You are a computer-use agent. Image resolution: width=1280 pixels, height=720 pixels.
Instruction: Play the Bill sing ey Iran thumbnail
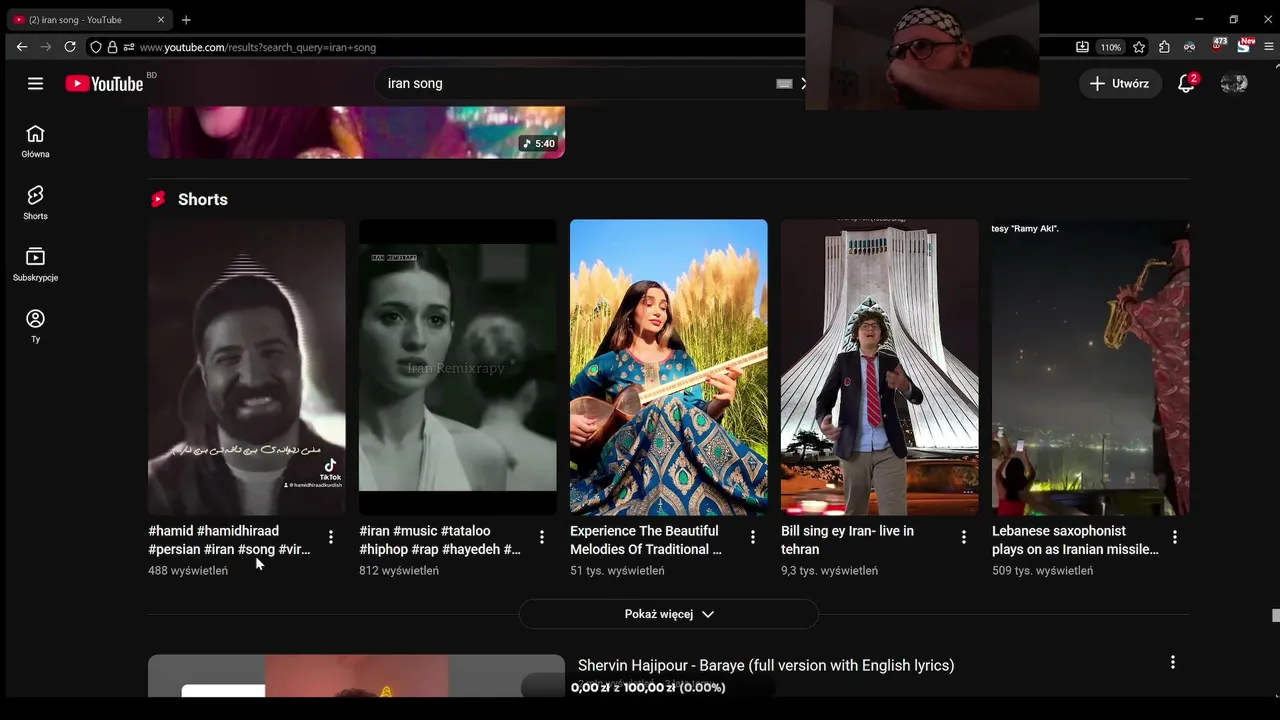tap(880, 367)
